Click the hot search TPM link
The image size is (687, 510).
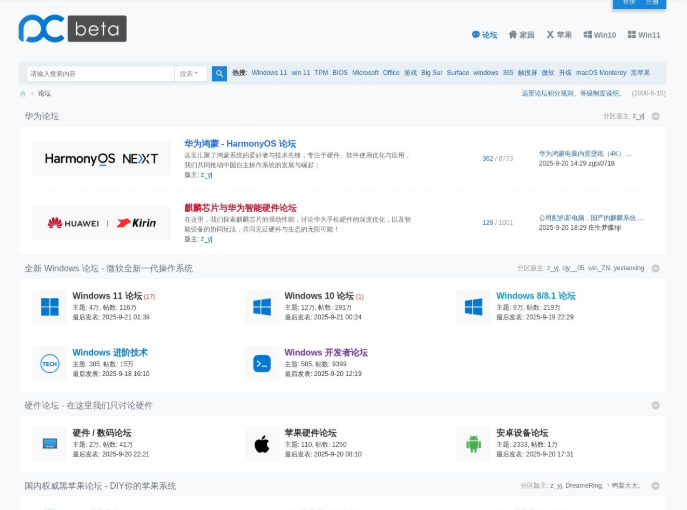[321, 73]
